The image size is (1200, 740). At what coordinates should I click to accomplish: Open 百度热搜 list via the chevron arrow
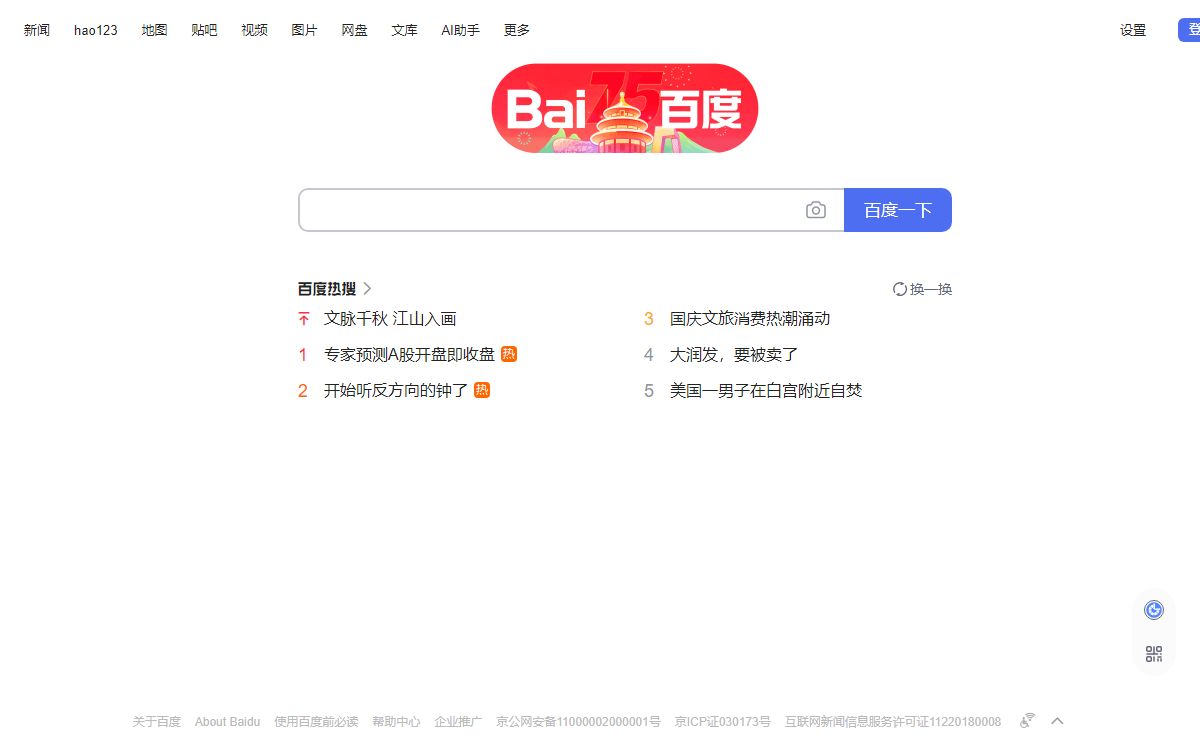pos(367,289)
